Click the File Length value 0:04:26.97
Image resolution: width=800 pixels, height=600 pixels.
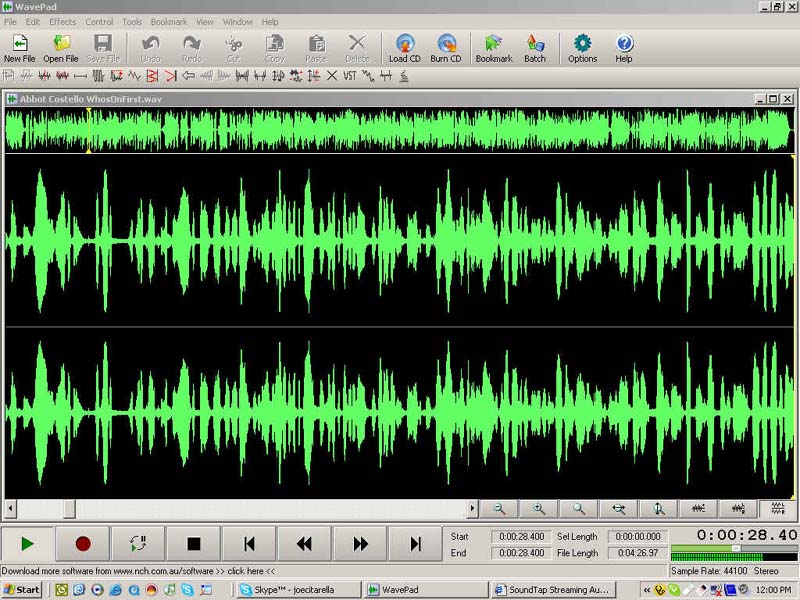pyautogui.click(x=638, y=553)
